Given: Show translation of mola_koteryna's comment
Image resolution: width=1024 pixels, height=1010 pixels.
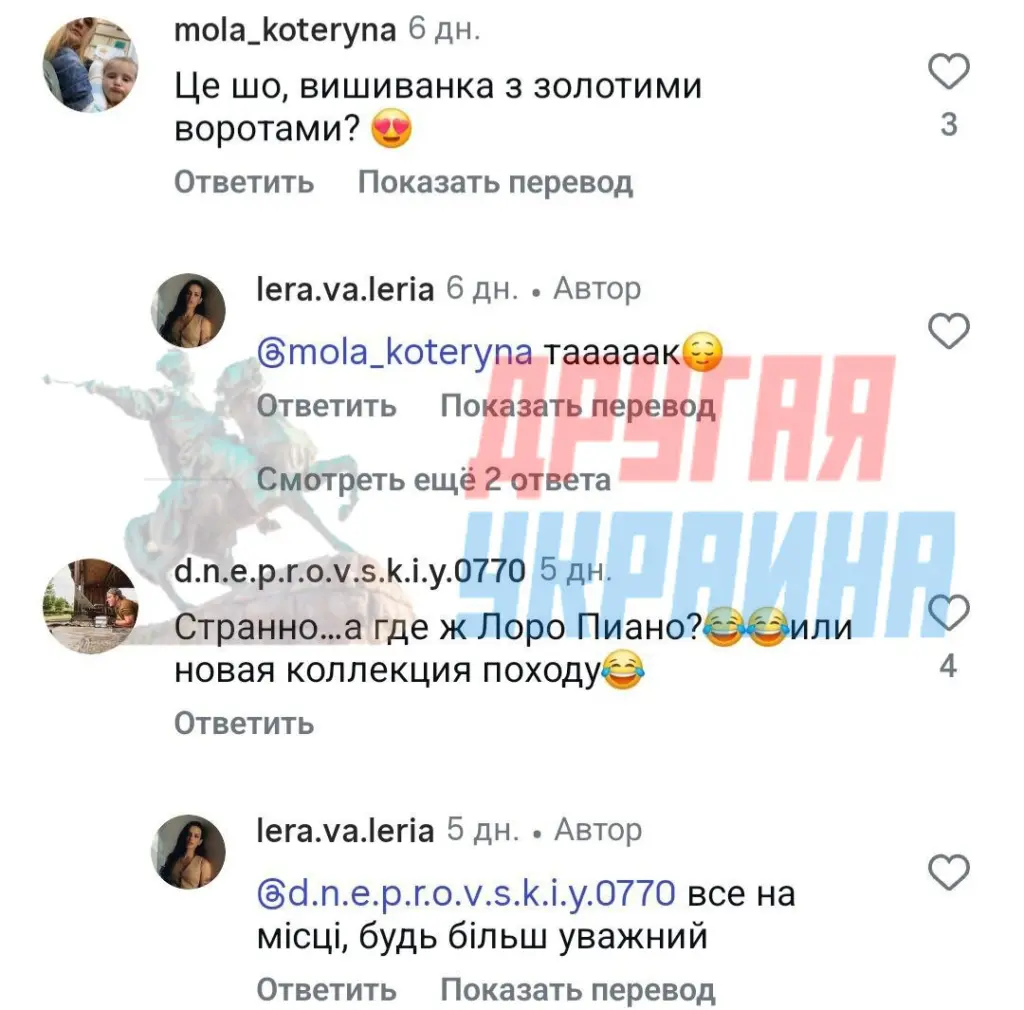Looking at the screenshot, I should click(495, 182).
